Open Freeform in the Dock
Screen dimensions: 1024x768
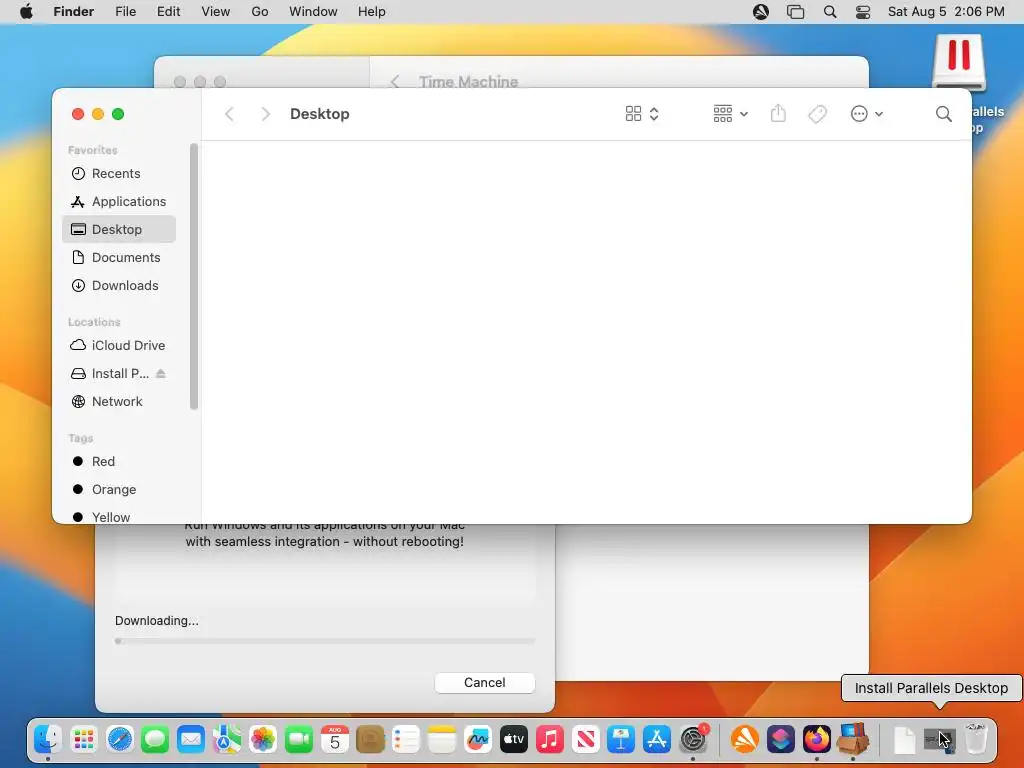(477, 739)
